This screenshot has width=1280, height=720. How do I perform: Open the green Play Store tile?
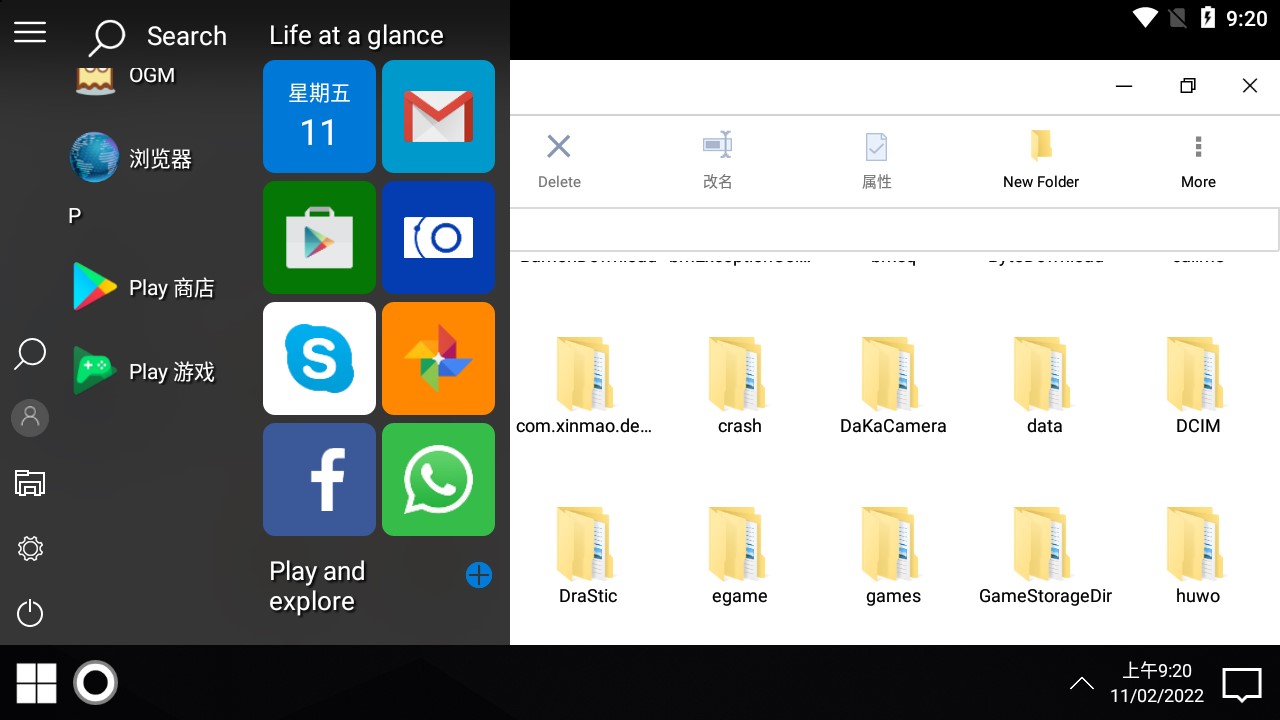pyautogui.click(x=319, y=237)
